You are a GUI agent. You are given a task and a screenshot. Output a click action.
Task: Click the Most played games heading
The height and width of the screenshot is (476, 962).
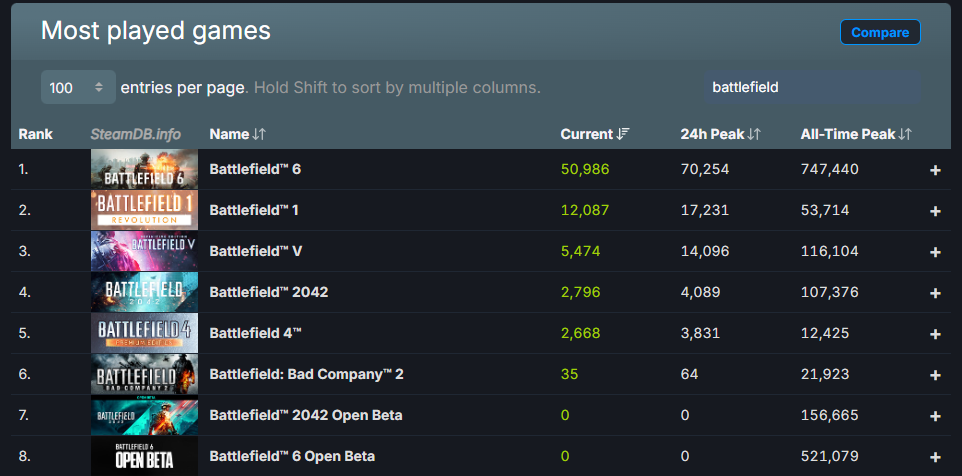tap(156, 31)
